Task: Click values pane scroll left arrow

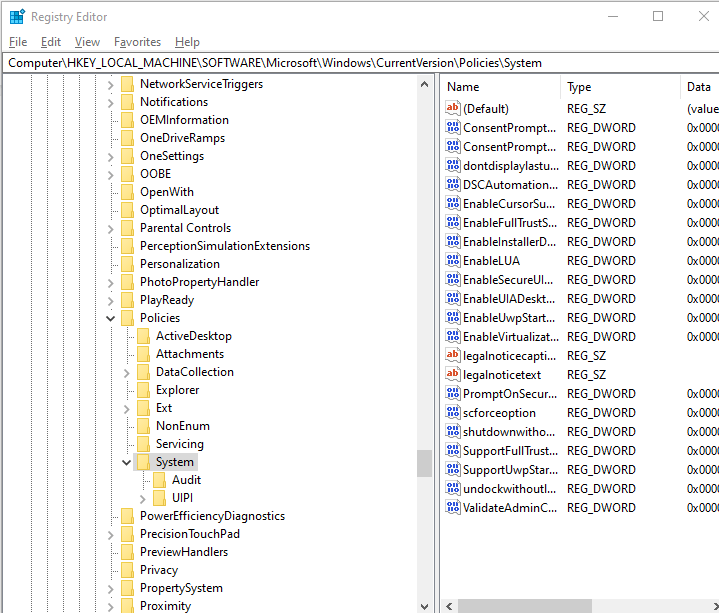Action: pos(449,606)
